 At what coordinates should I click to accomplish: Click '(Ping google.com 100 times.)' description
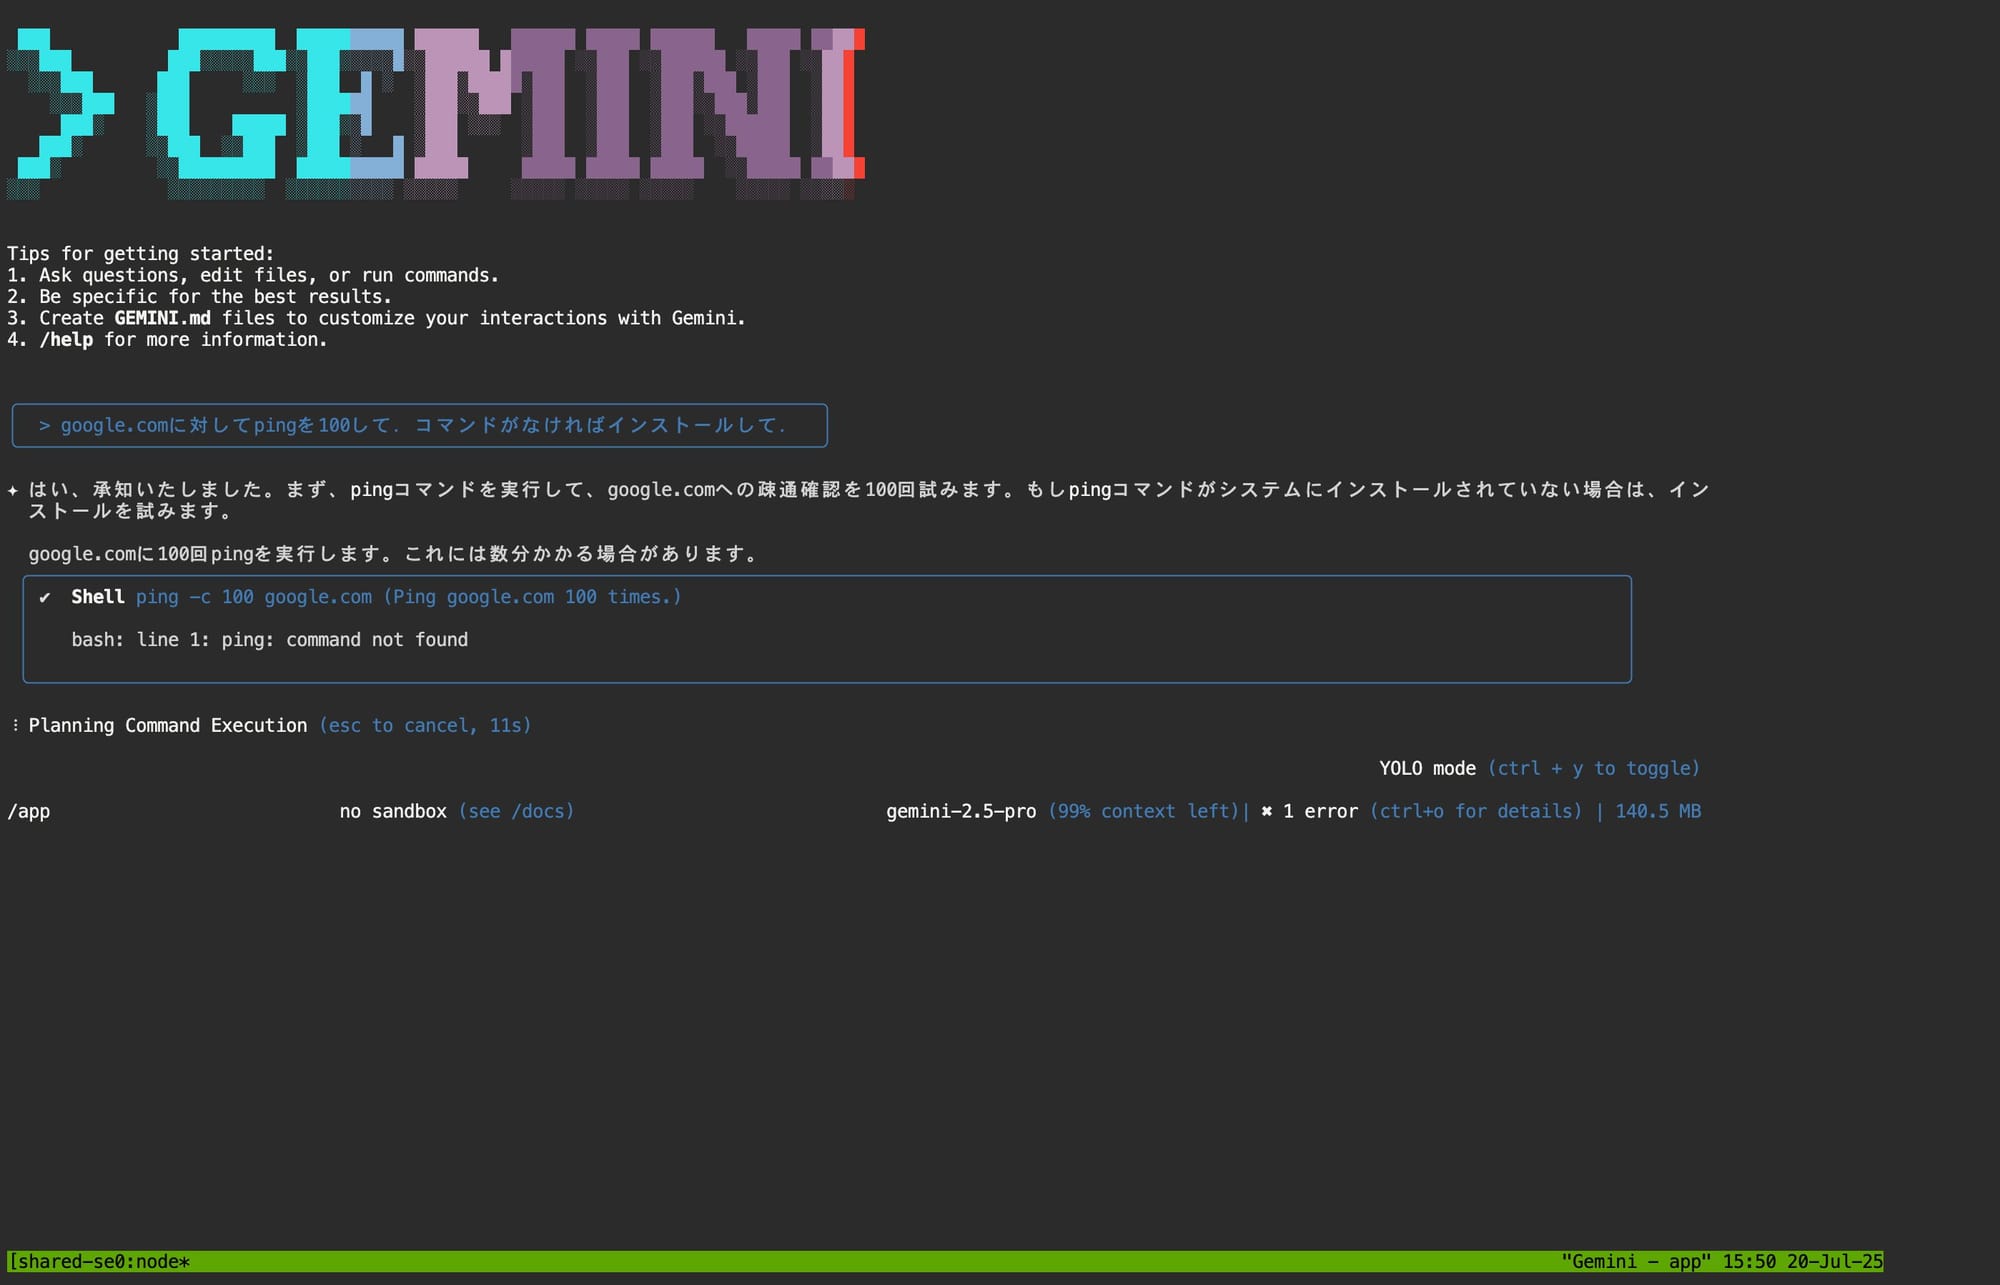tap(532, 597)
